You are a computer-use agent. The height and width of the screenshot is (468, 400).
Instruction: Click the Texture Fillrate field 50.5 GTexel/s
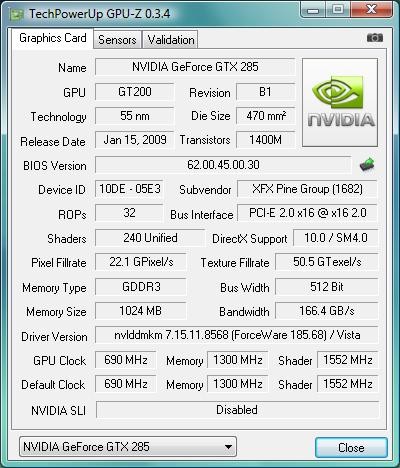point(327,262)
